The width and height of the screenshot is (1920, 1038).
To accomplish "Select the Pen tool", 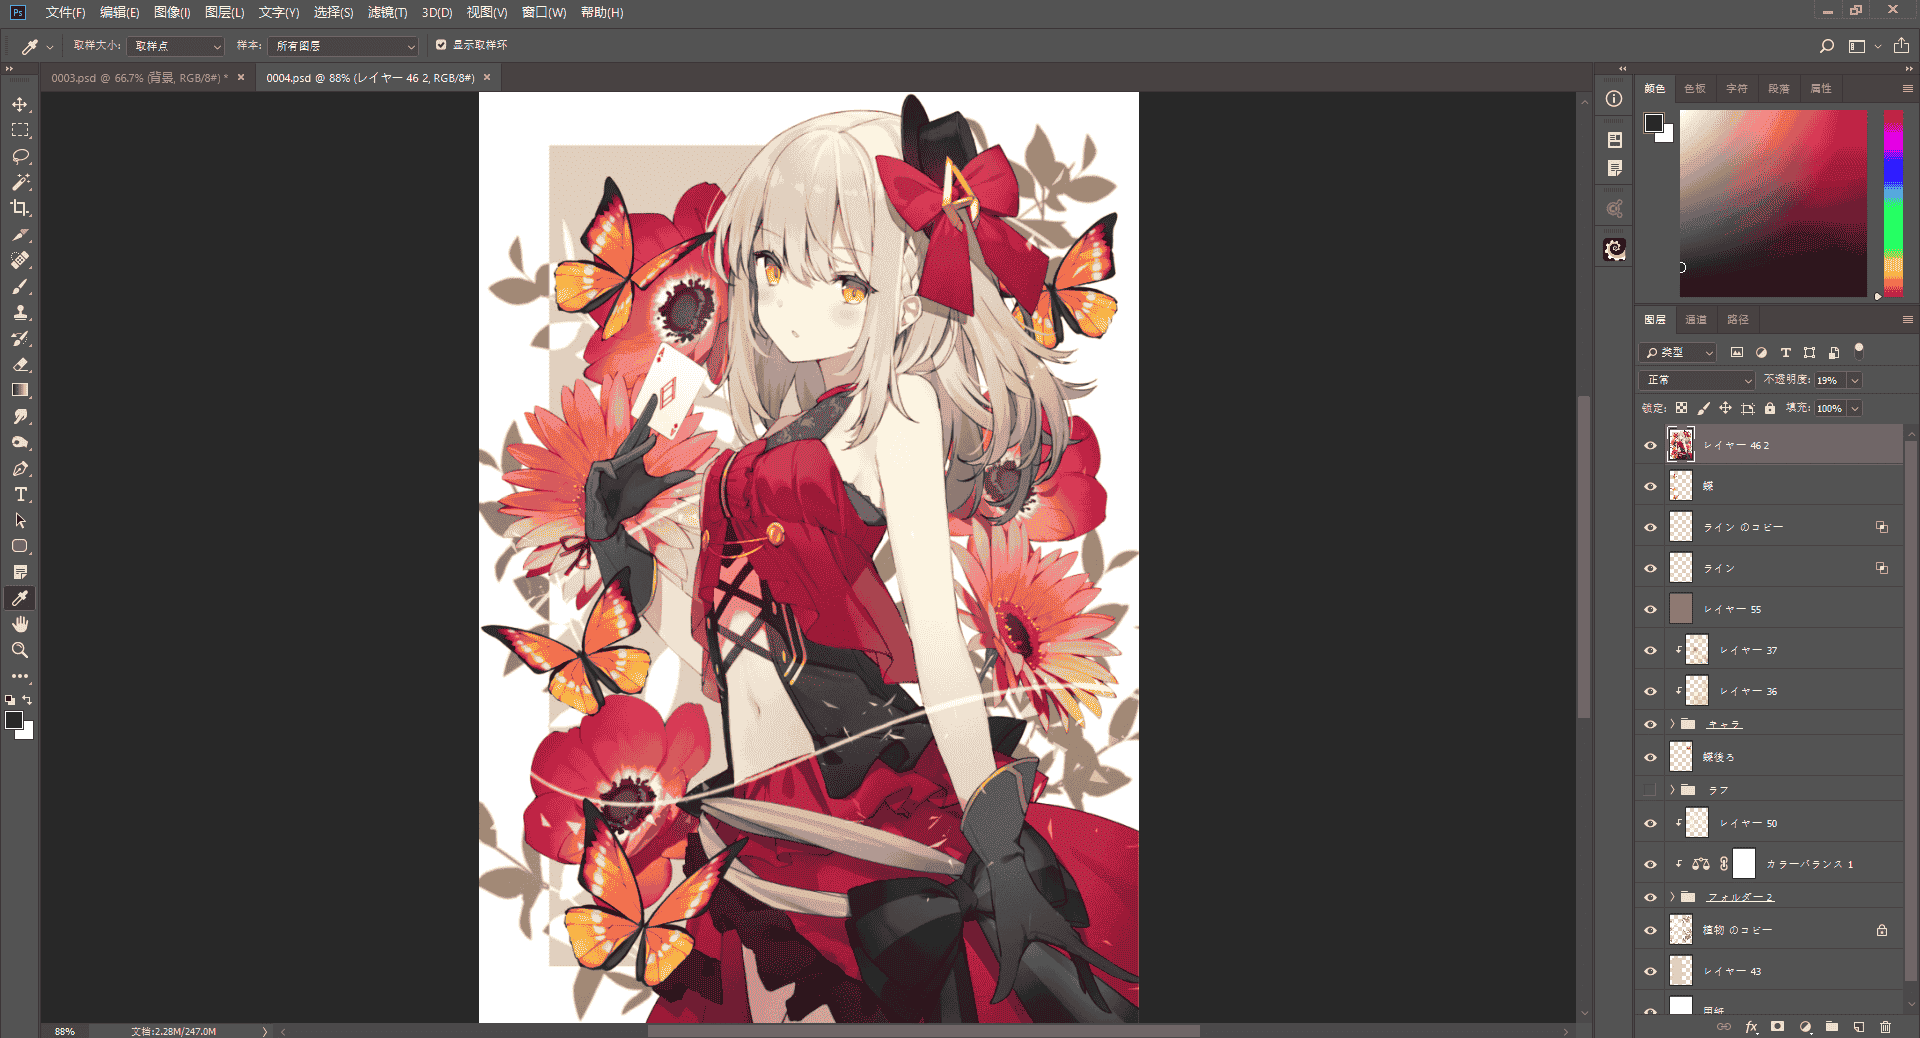I will click(x=20, y=468).
